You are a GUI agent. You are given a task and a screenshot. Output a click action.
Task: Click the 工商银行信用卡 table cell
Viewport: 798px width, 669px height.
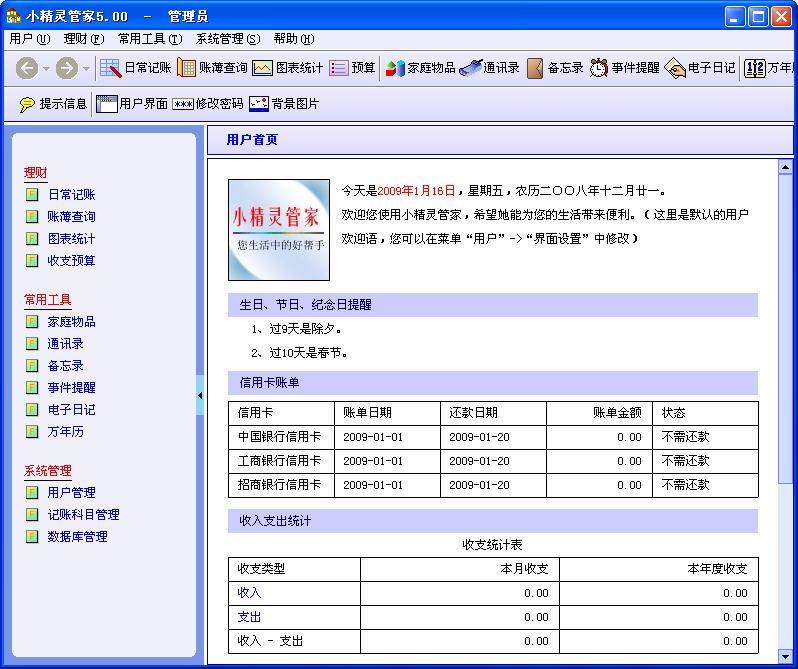281,461
